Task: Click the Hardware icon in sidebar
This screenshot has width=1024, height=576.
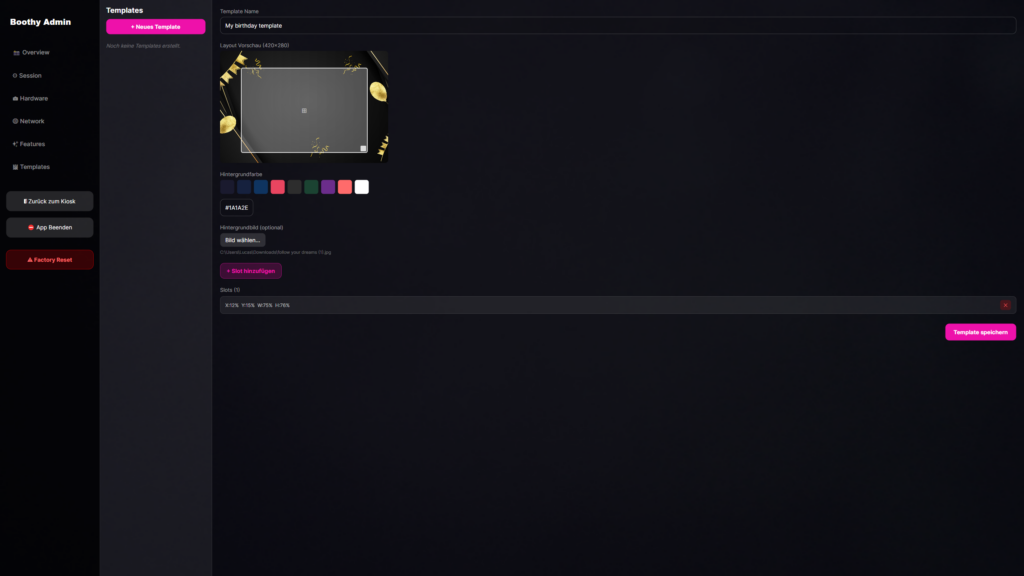Action: [x=15, y=98]
